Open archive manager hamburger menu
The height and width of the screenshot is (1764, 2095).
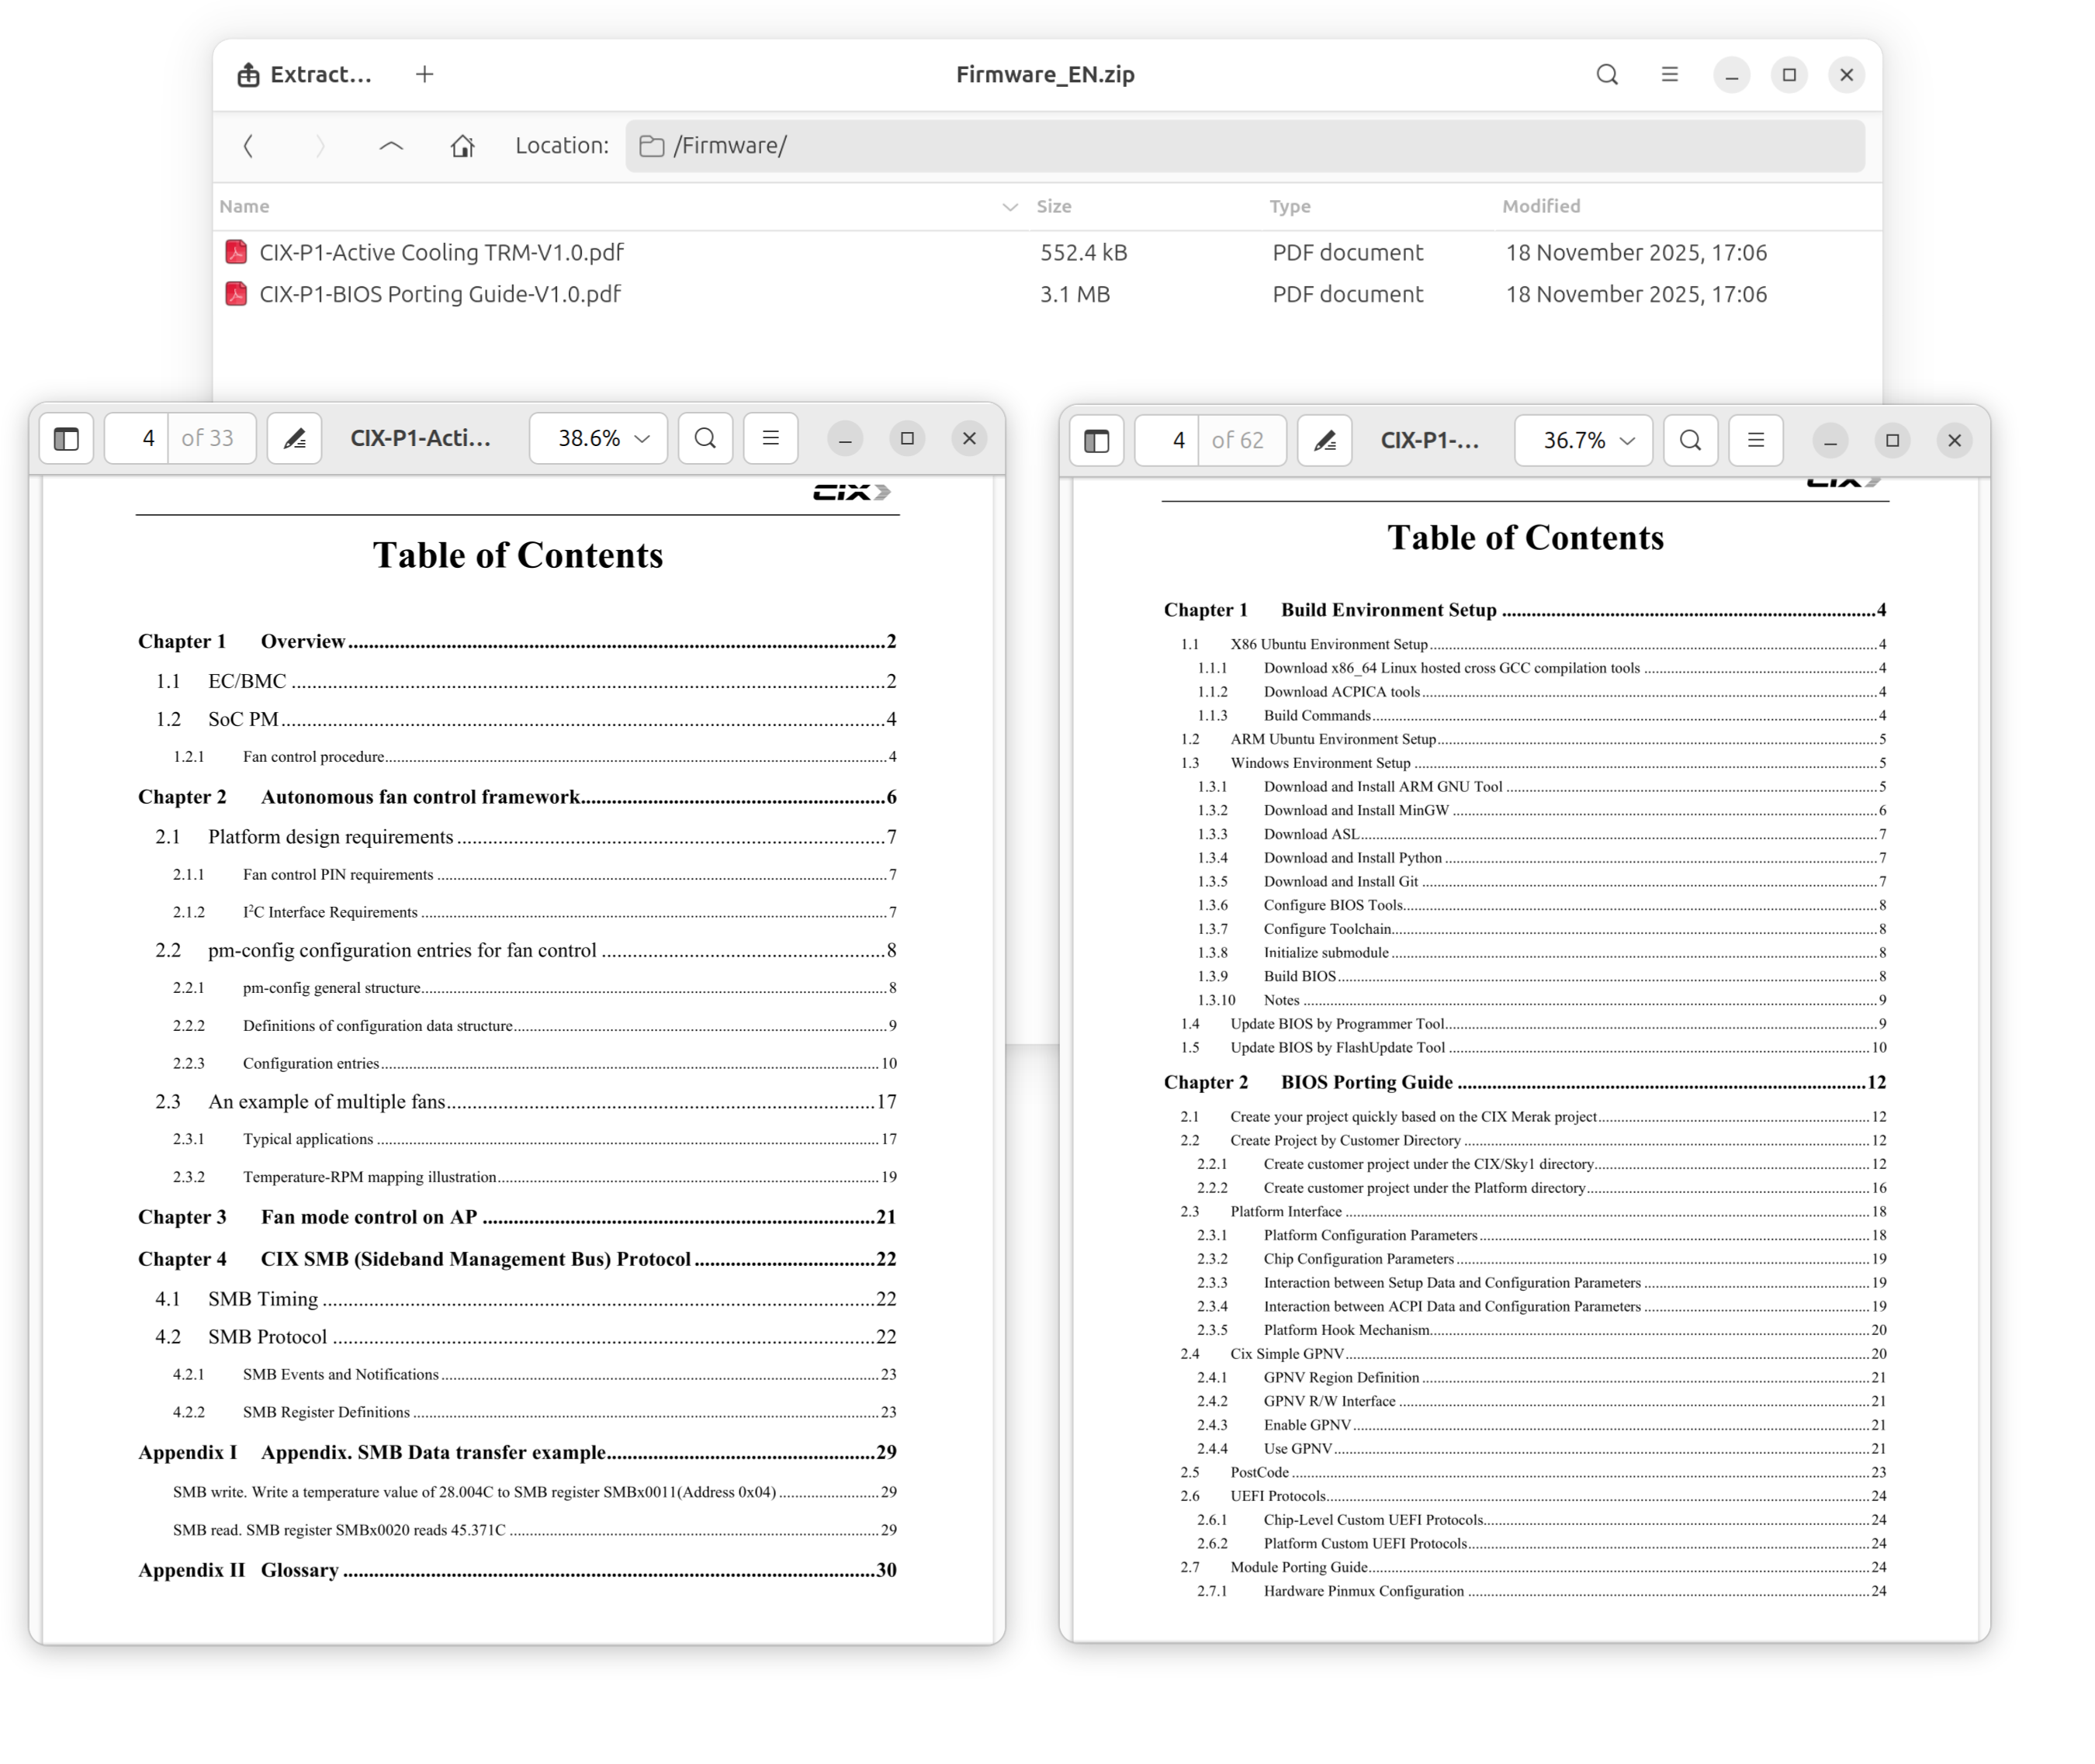point(1668,75)
